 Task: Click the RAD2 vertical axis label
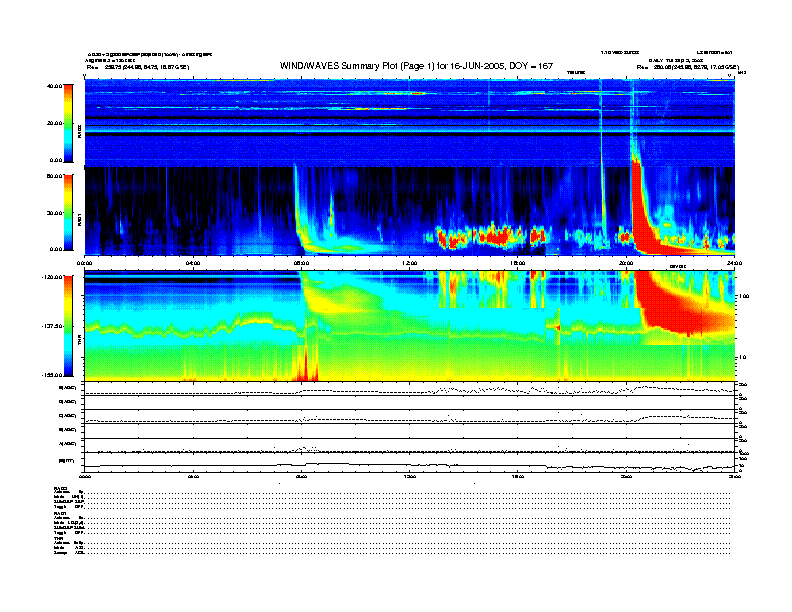[79, 131]
